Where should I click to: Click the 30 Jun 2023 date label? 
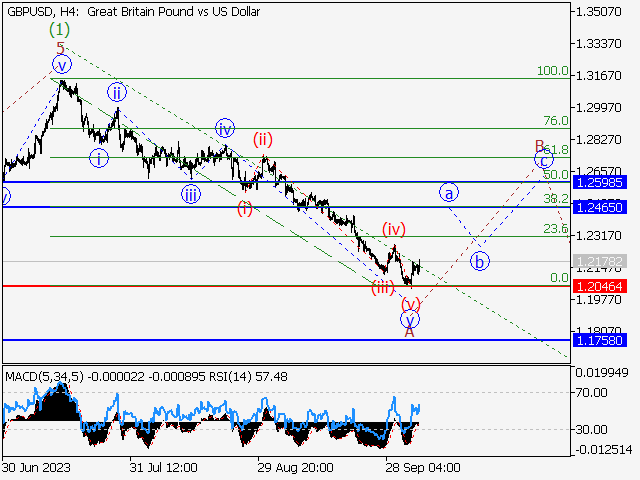tap(36, 467)
